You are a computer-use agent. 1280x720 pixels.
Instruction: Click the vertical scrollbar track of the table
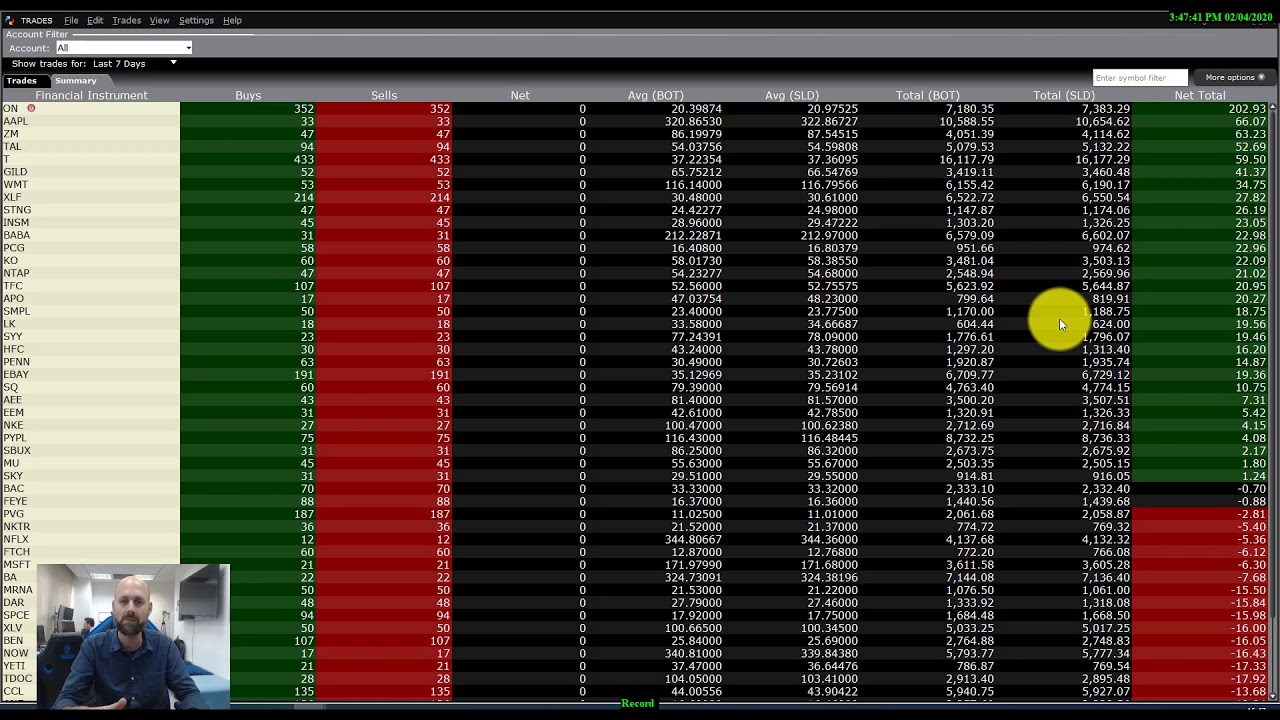coord(1274,400)
